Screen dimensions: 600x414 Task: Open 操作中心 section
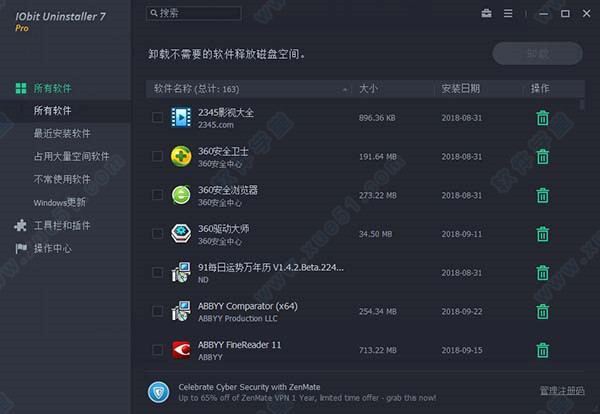[43, 248]
